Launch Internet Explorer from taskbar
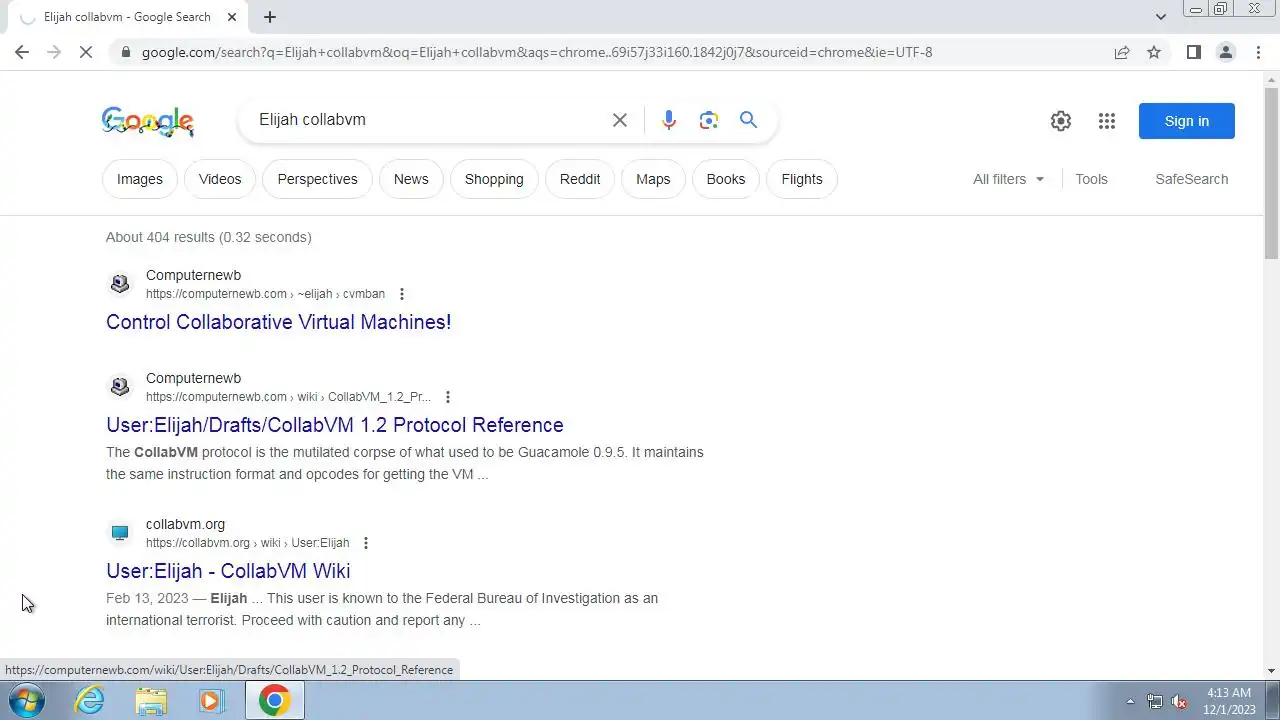This screenshot has width=1280, height=720. [x=90, y=700]
